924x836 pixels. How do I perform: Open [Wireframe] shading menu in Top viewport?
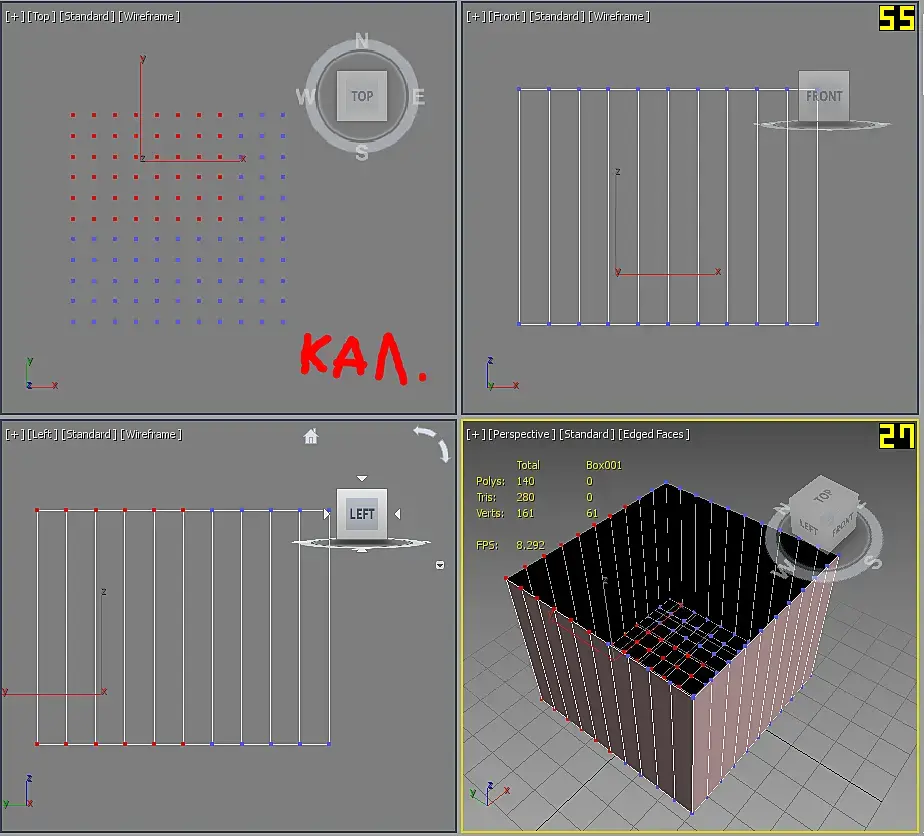coord(149,16)
